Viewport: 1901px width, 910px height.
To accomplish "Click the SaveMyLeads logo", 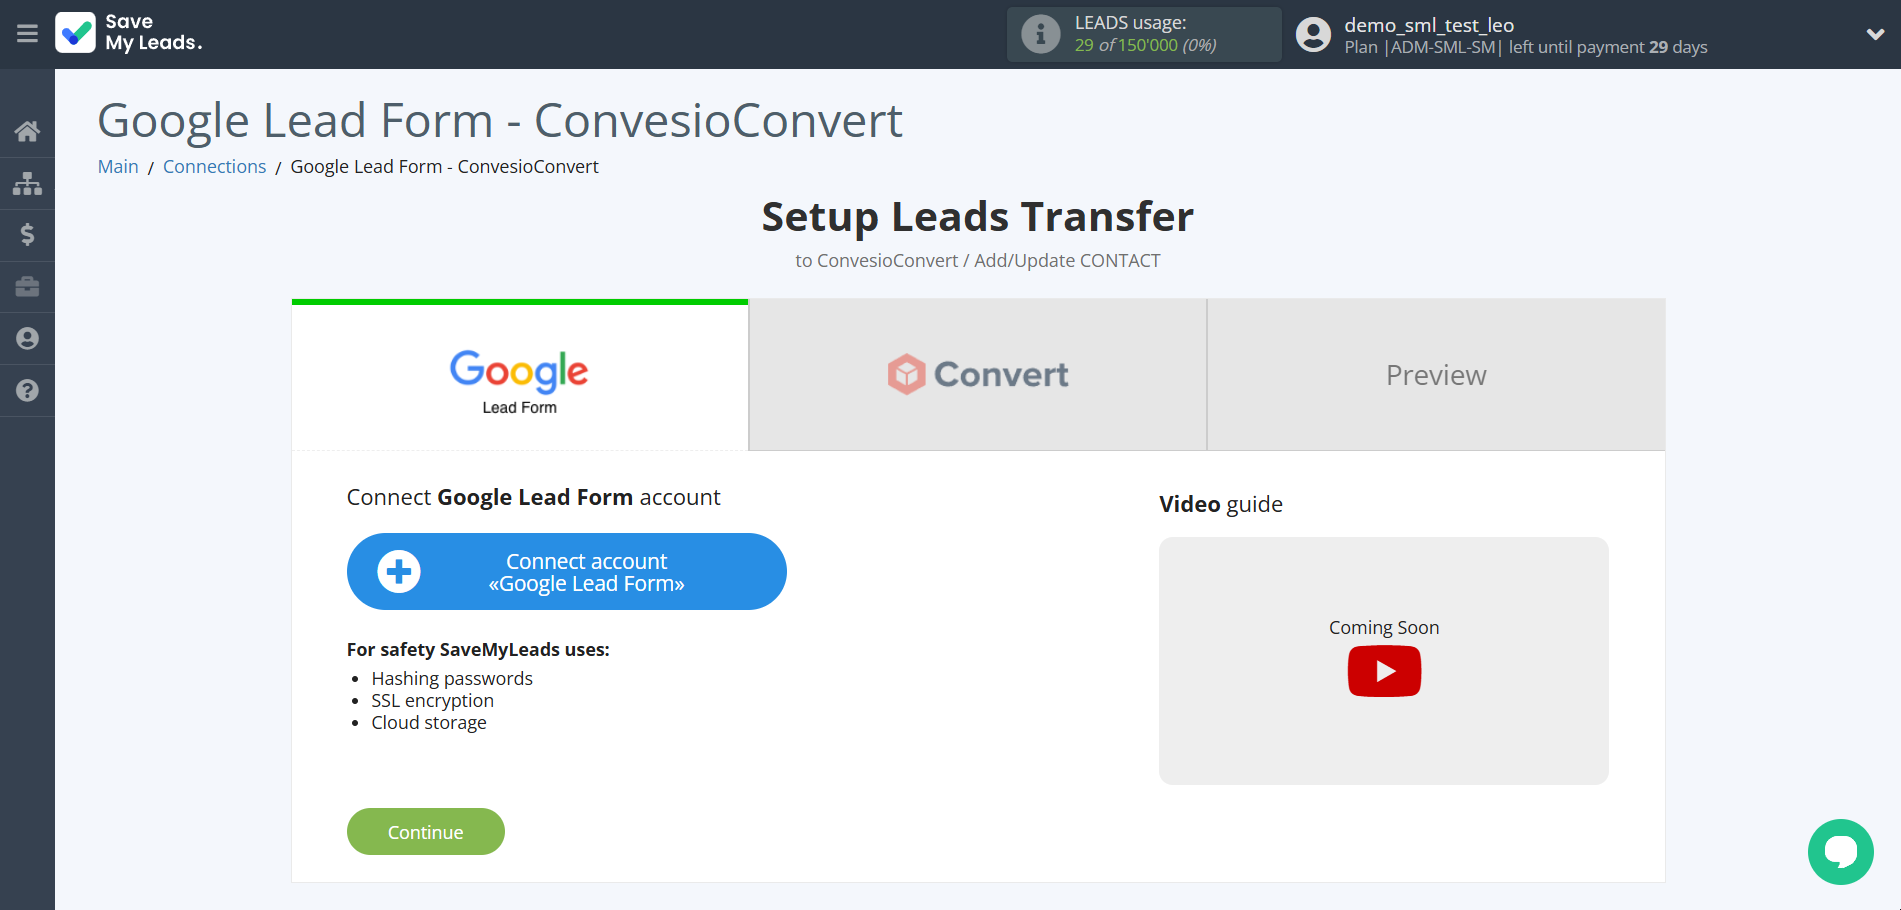I will point(129,33).
